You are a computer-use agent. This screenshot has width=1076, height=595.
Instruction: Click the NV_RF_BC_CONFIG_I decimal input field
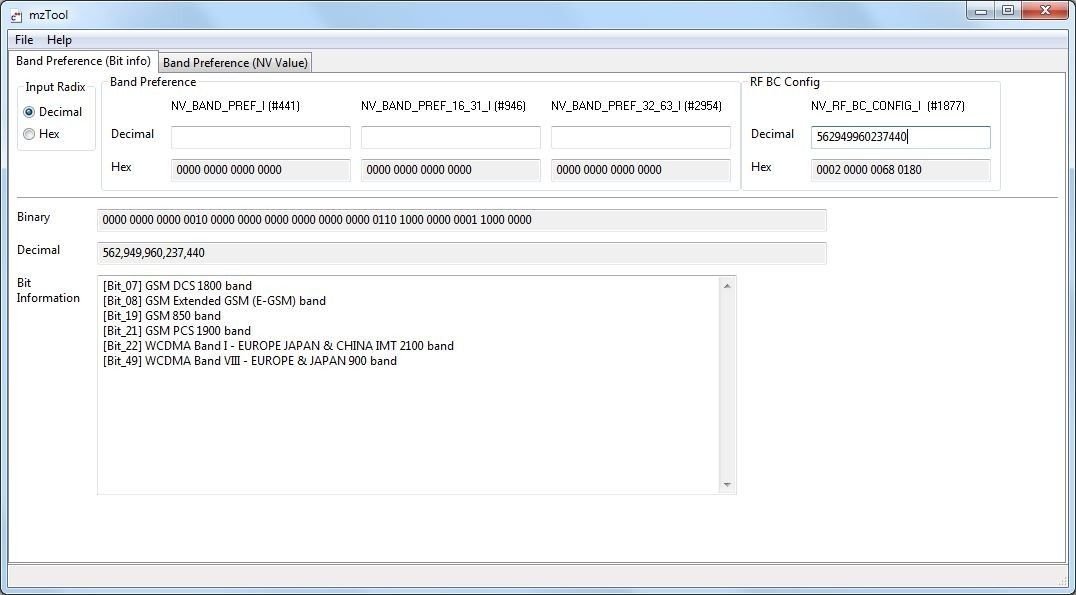900,137
